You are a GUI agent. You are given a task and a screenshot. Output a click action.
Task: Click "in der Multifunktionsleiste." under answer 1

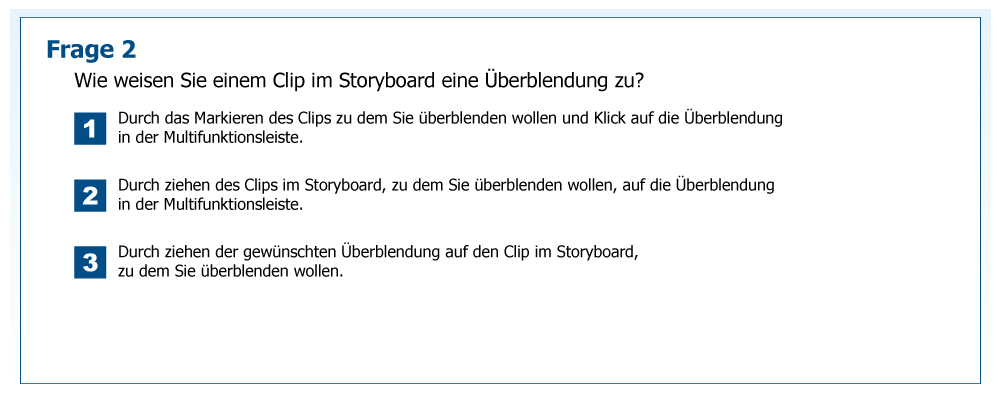210,138
